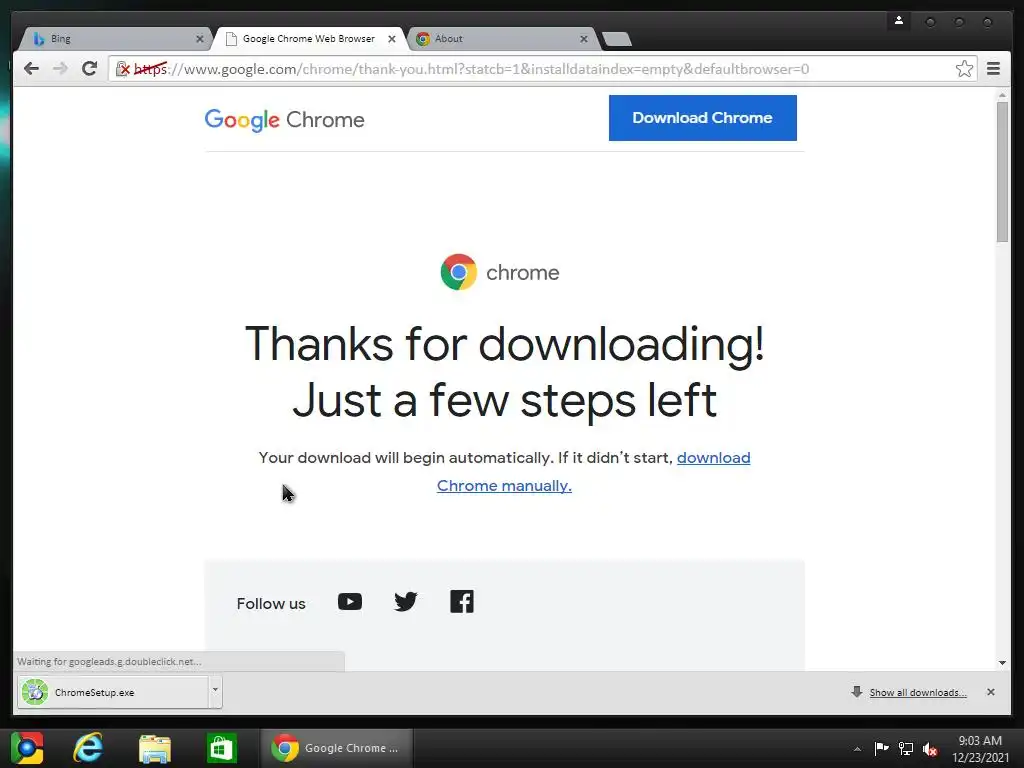Reload the current page
Screen dimensions: 1024x768
(x=89, y=69)
